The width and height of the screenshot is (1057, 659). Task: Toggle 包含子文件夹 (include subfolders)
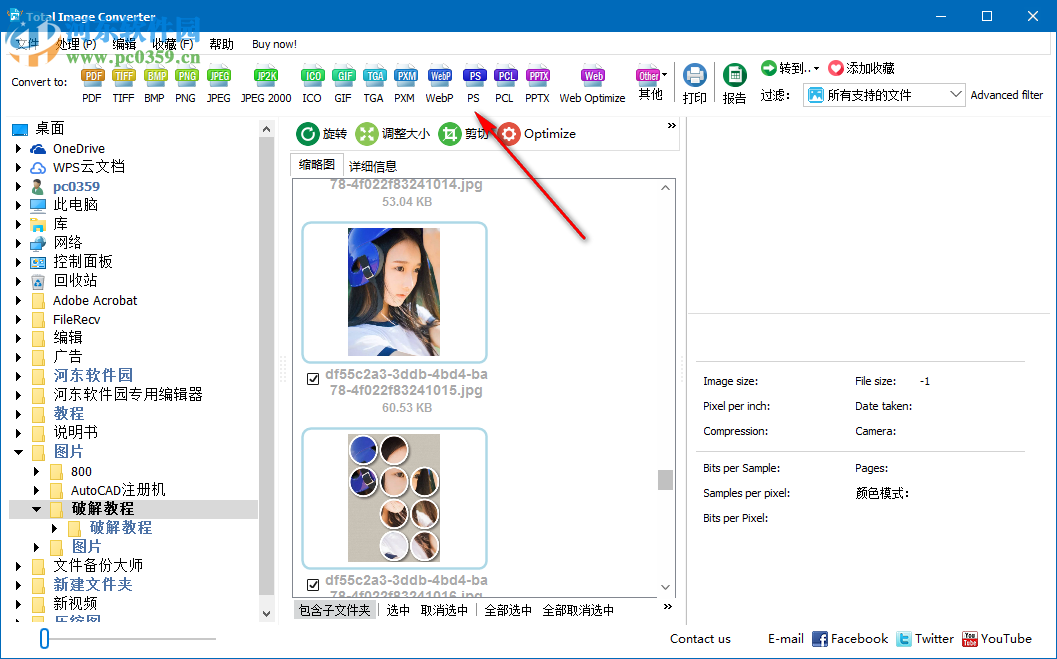point(334,609)
